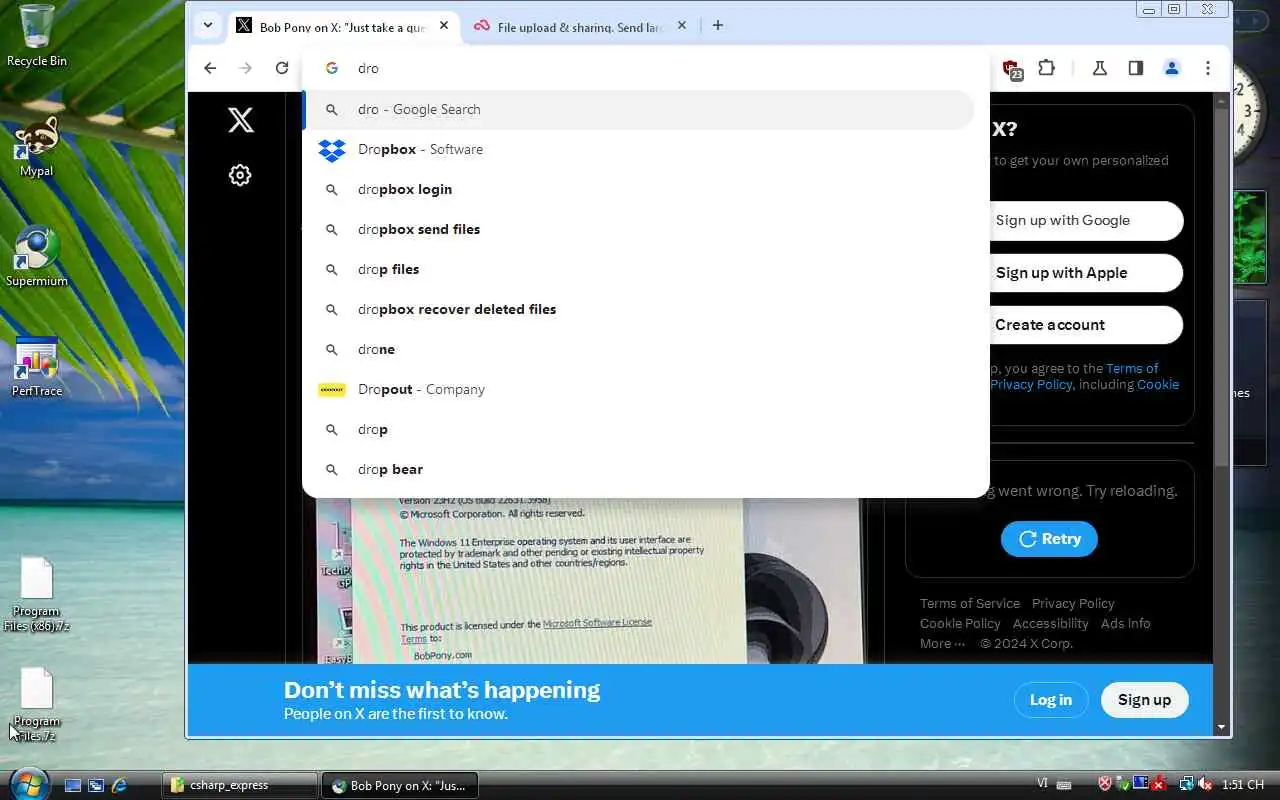The image size is (1280, 800).
Task: Select the Mypal desktop shortcut
Action: click(36, 147)
